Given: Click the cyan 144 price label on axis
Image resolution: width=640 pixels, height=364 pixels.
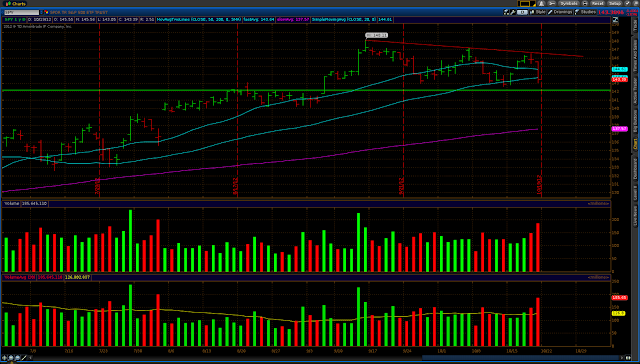Looking at the screenshot, I should (619, 70).
